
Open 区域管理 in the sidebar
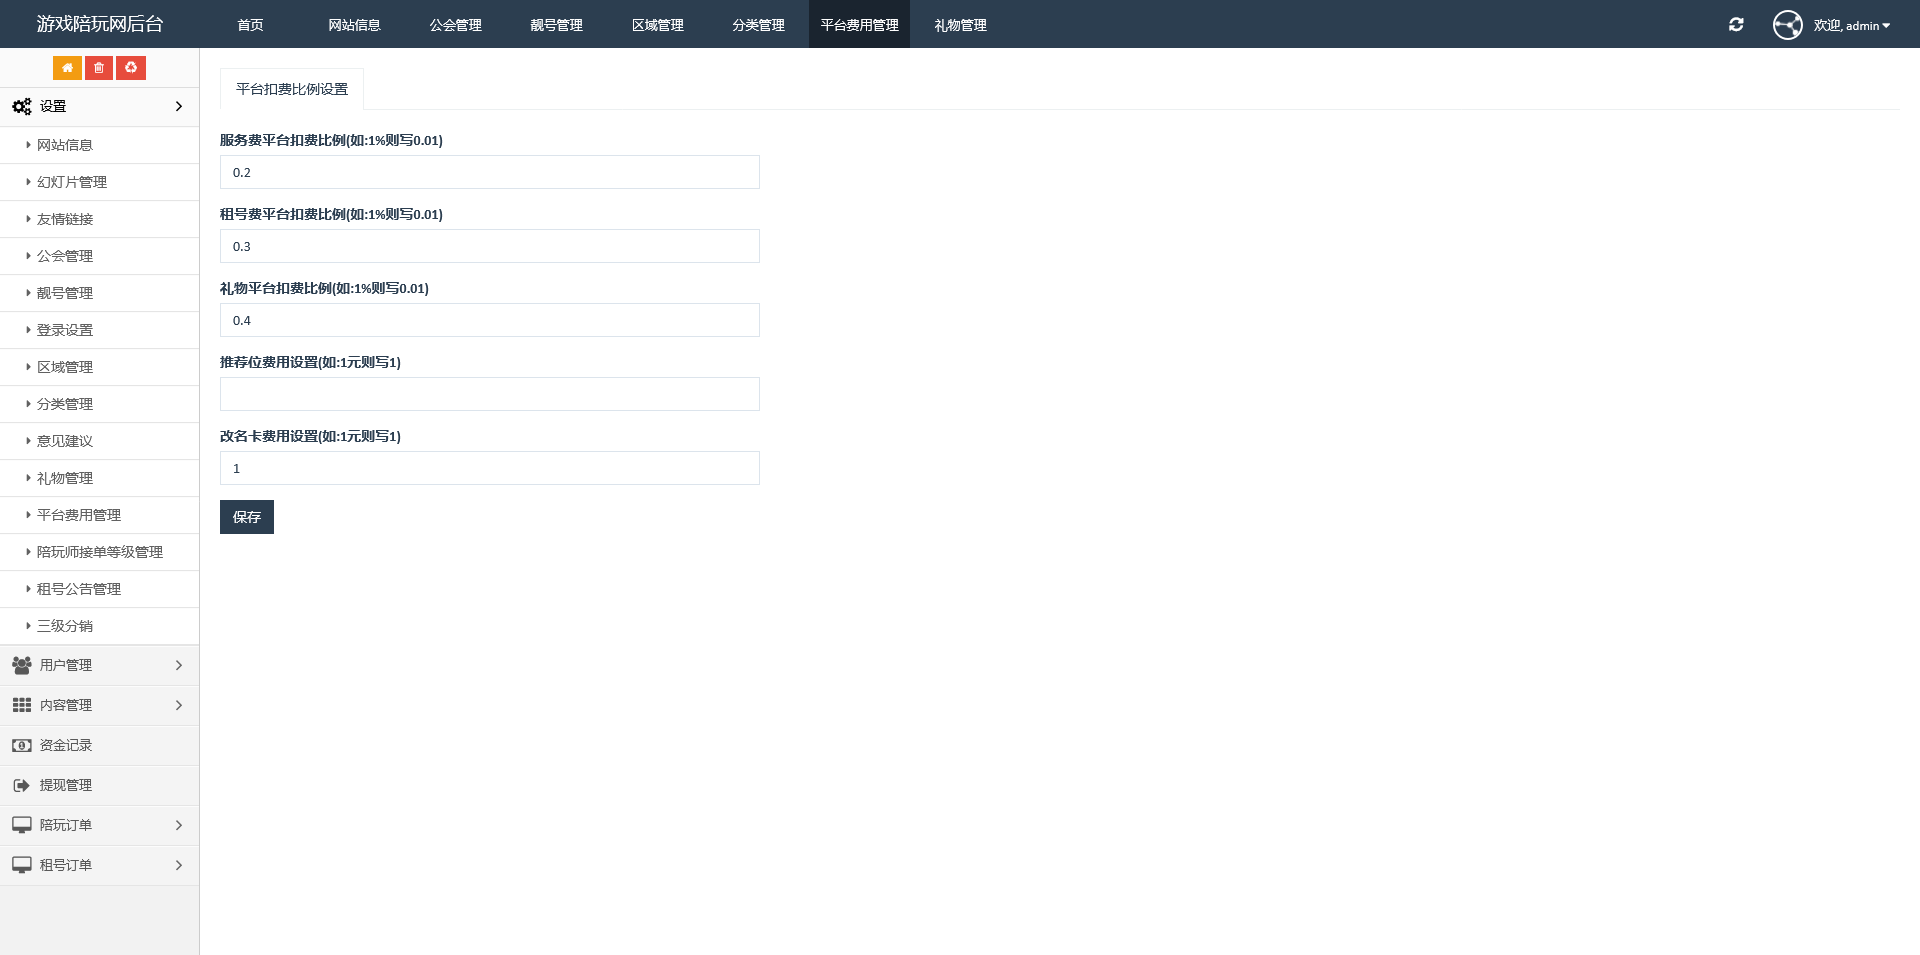coord(100,367)
